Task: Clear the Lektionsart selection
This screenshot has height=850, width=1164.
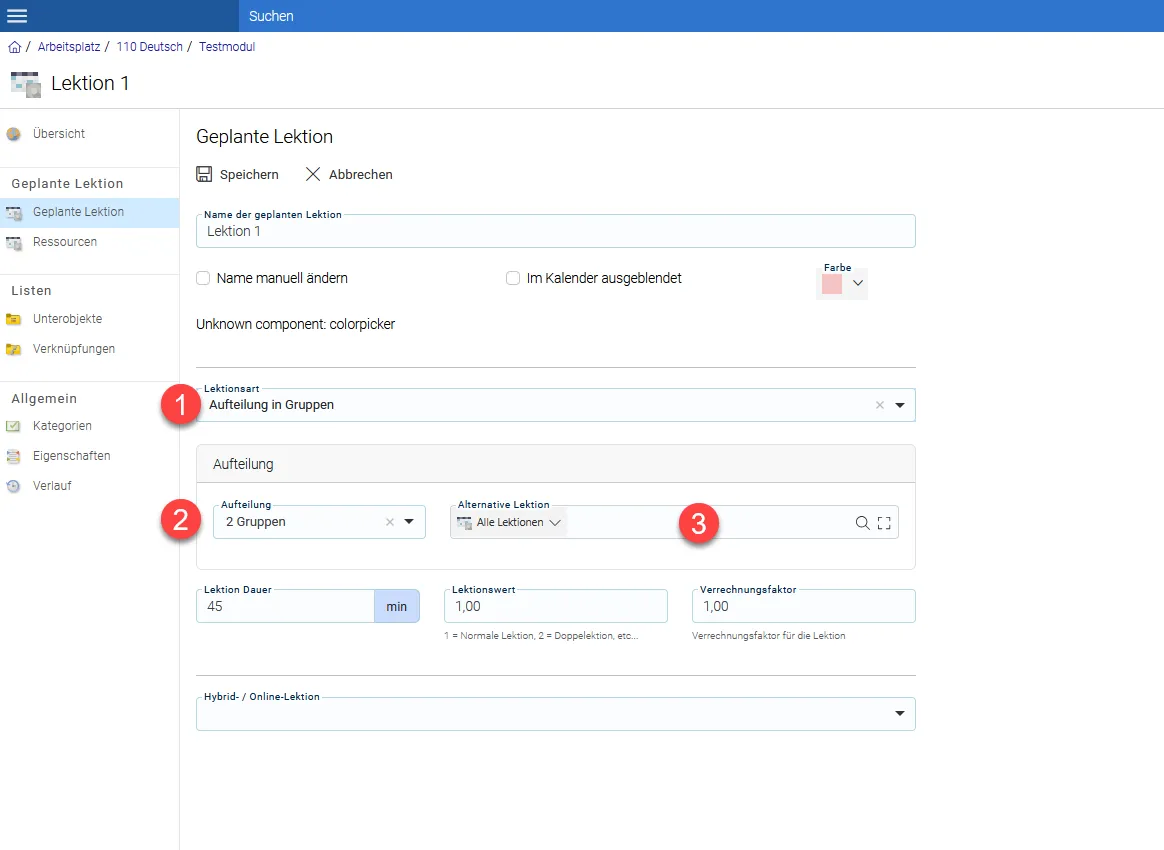Action: point(880,405)
